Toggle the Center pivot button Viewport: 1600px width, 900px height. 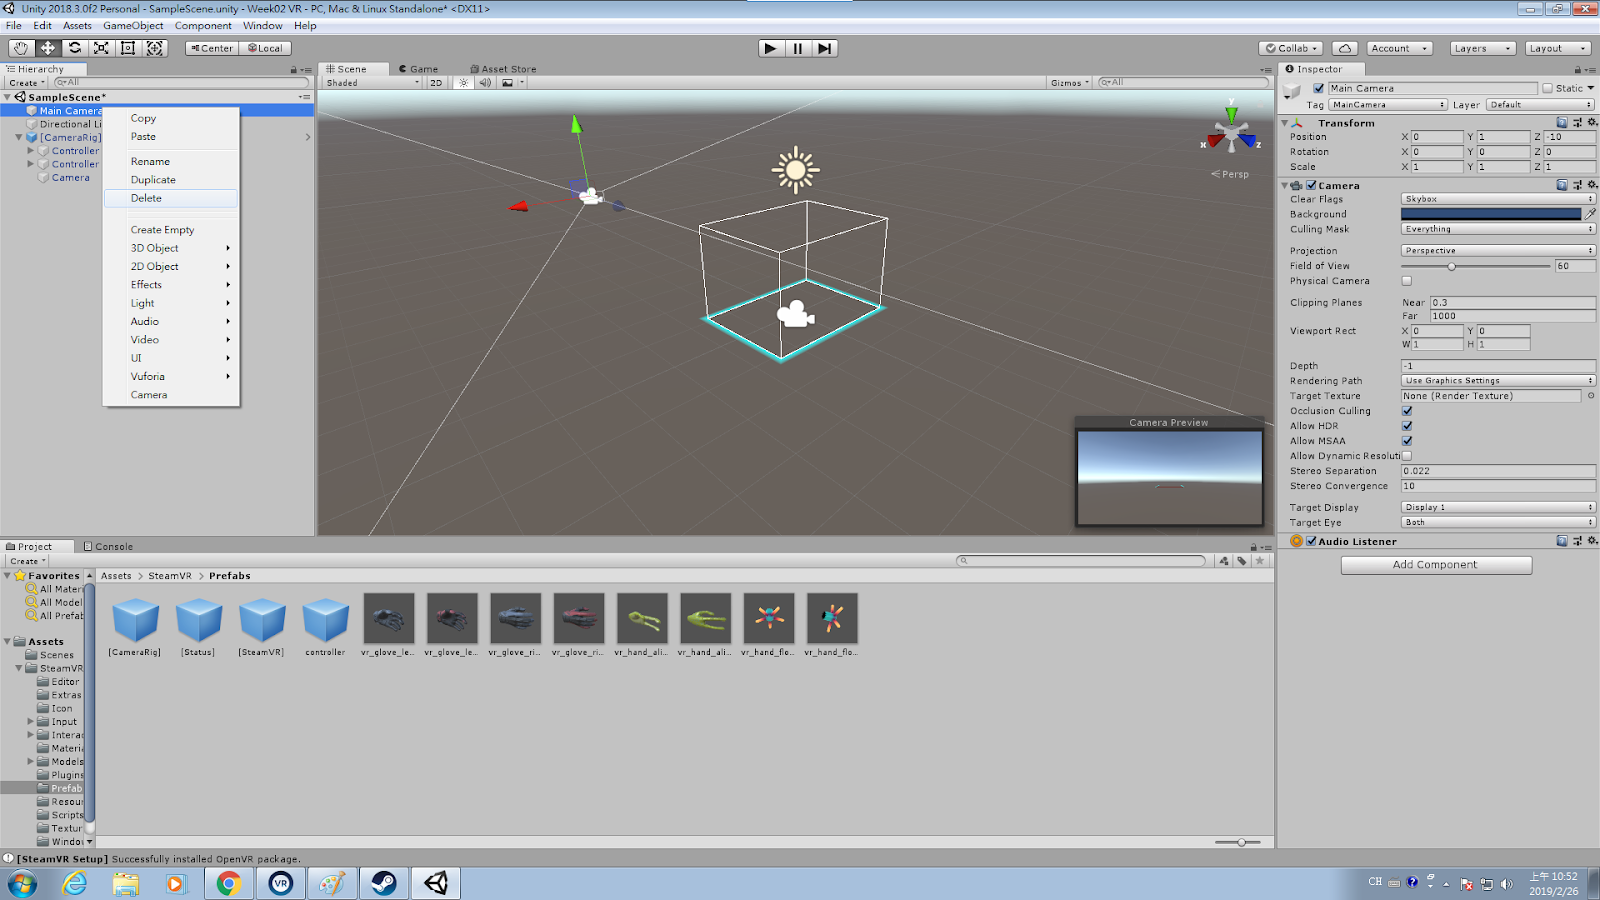click(x=212, y=48)
